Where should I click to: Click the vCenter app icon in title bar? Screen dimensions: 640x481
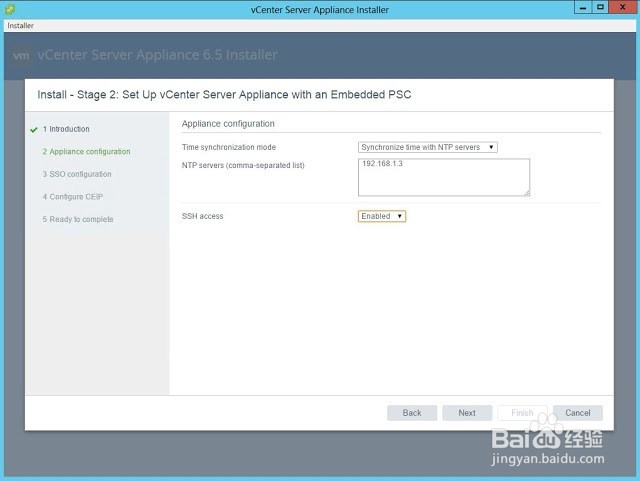10,9
